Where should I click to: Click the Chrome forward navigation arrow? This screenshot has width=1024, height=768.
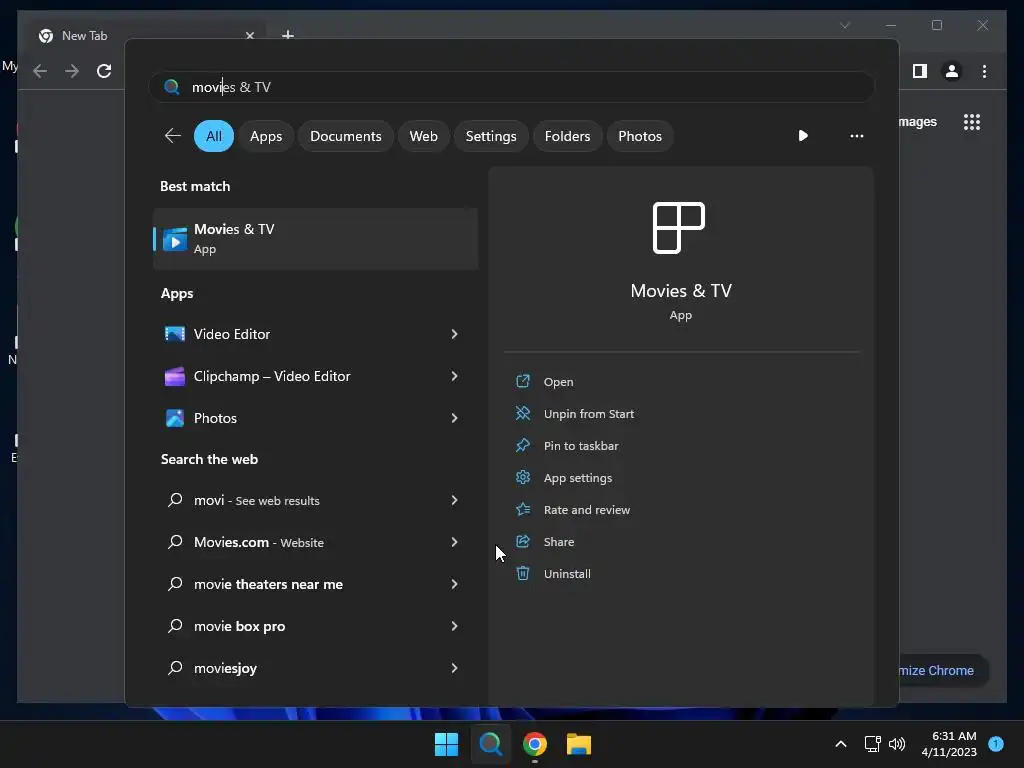(72, 71)
